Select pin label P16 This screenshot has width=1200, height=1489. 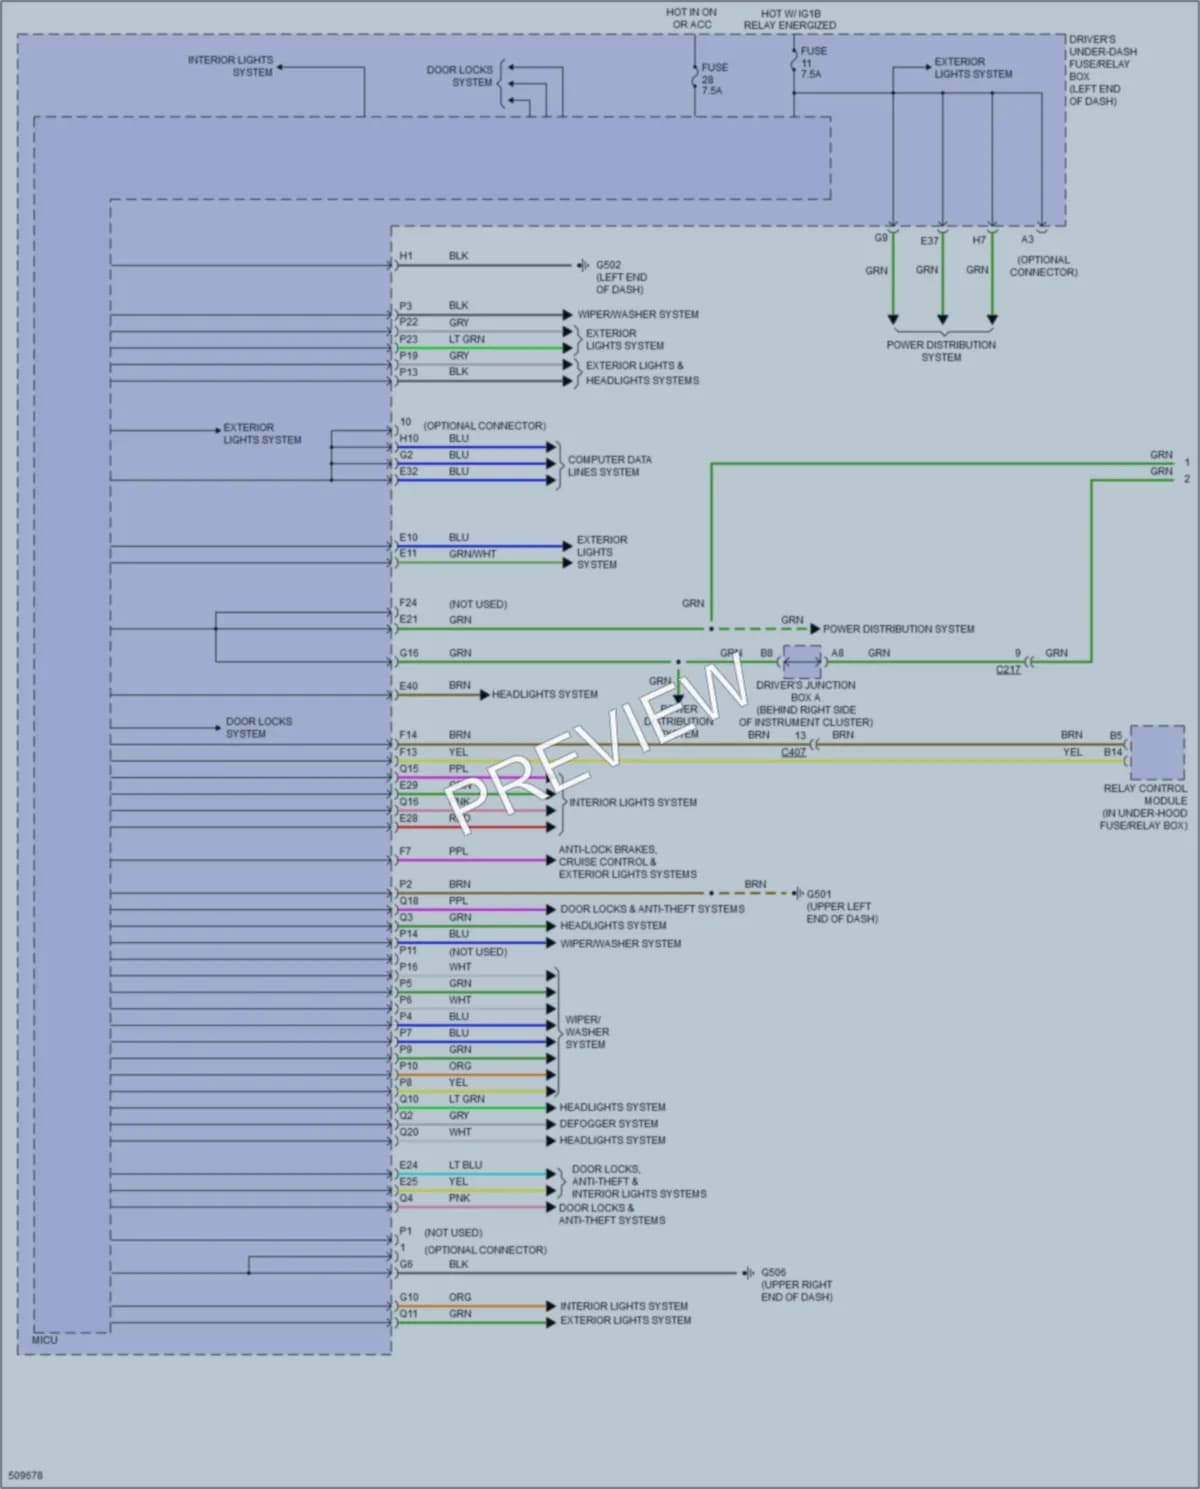408,967
